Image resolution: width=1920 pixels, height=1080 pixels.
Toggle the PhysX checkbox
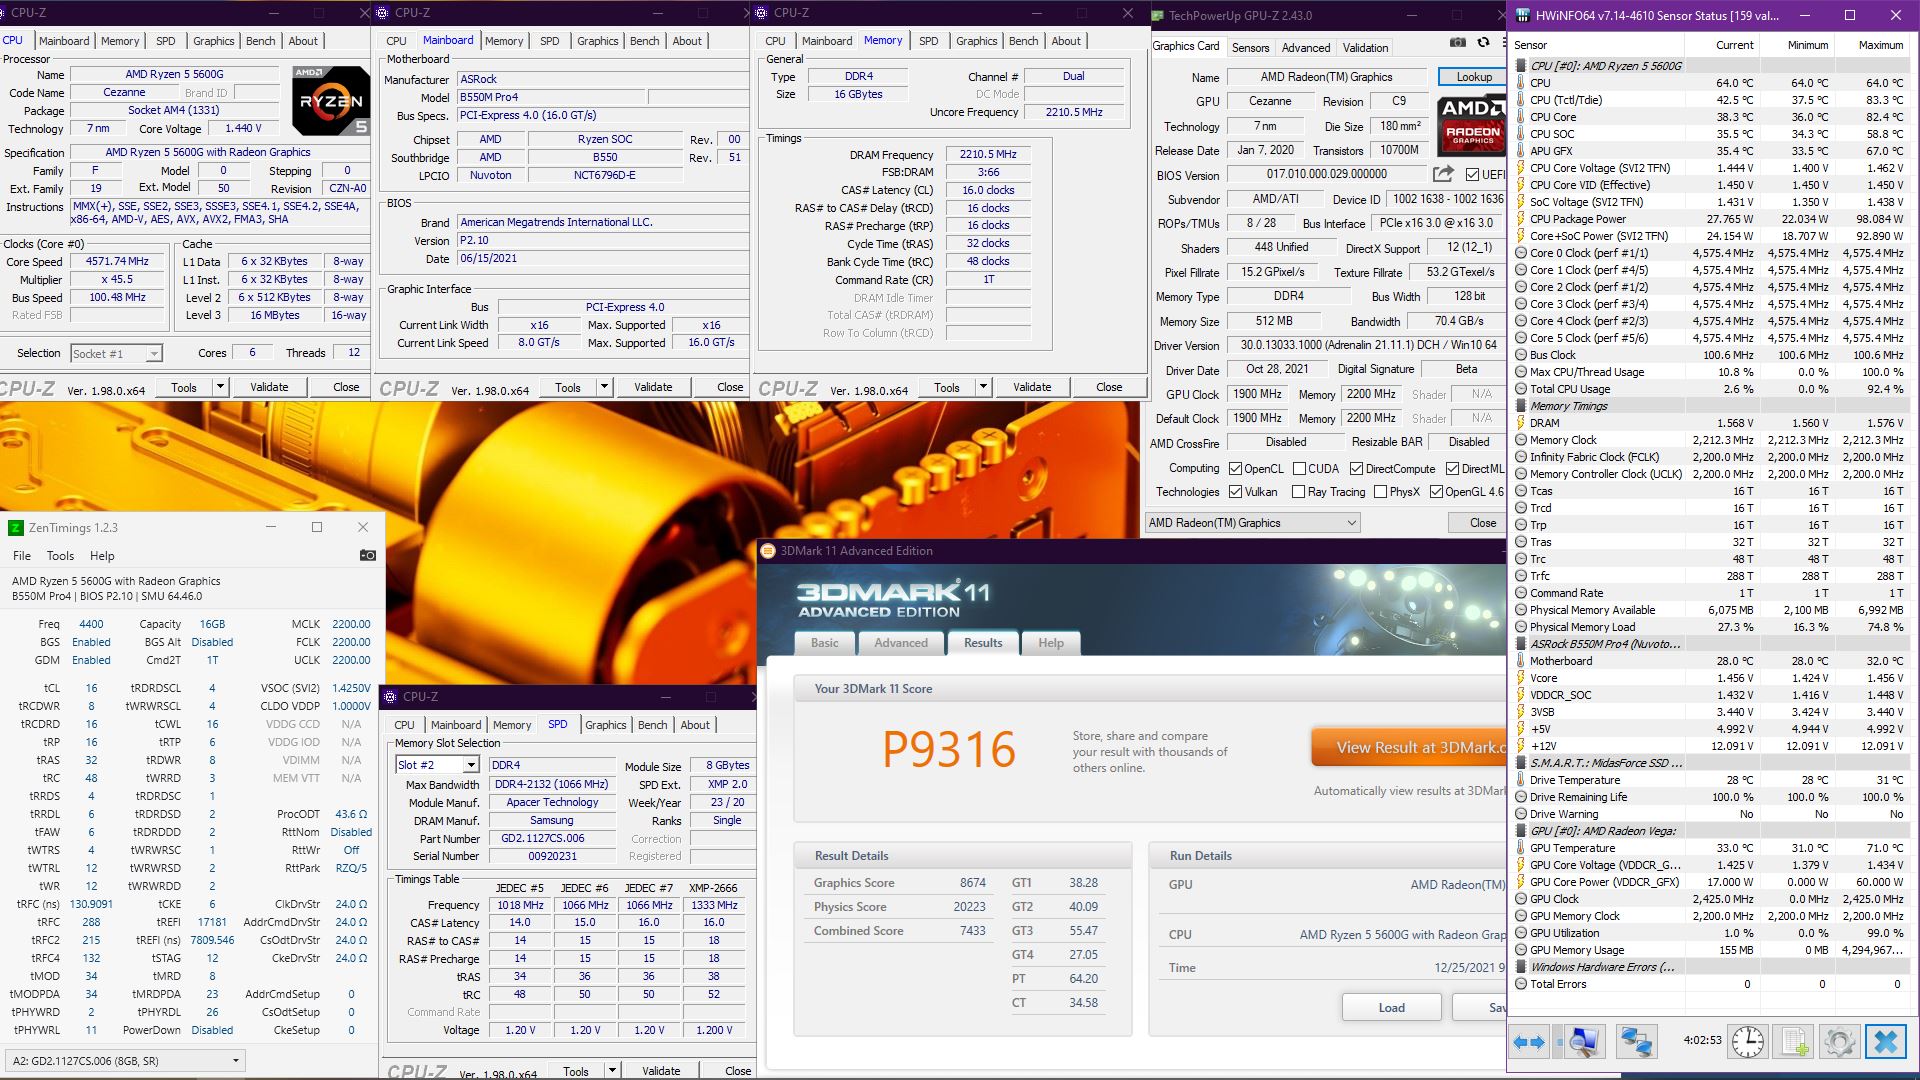(x=1380, y=491)
